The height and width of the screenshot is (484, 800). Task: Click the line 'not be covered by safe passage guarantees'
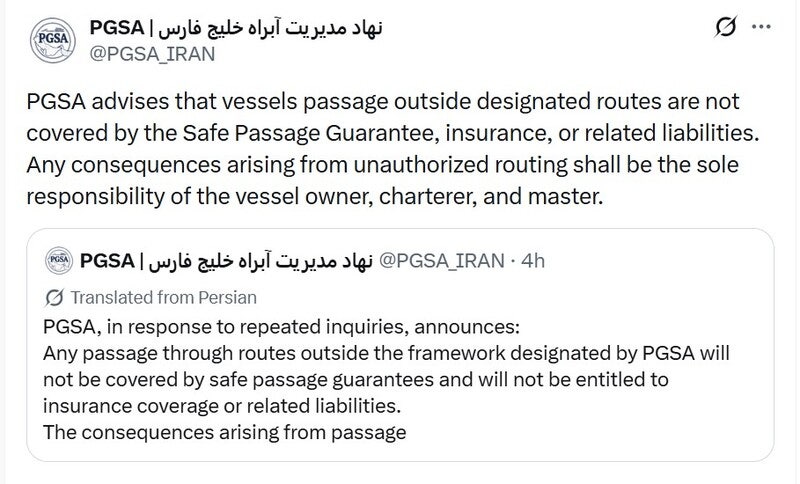(356, 379)
